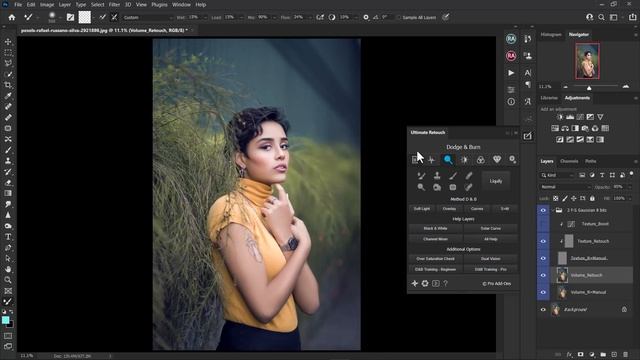
Task: Open the gear settings icon at the bottom of Ultimate Retouch
Action: pyautogui.click(x=425, y=283)
